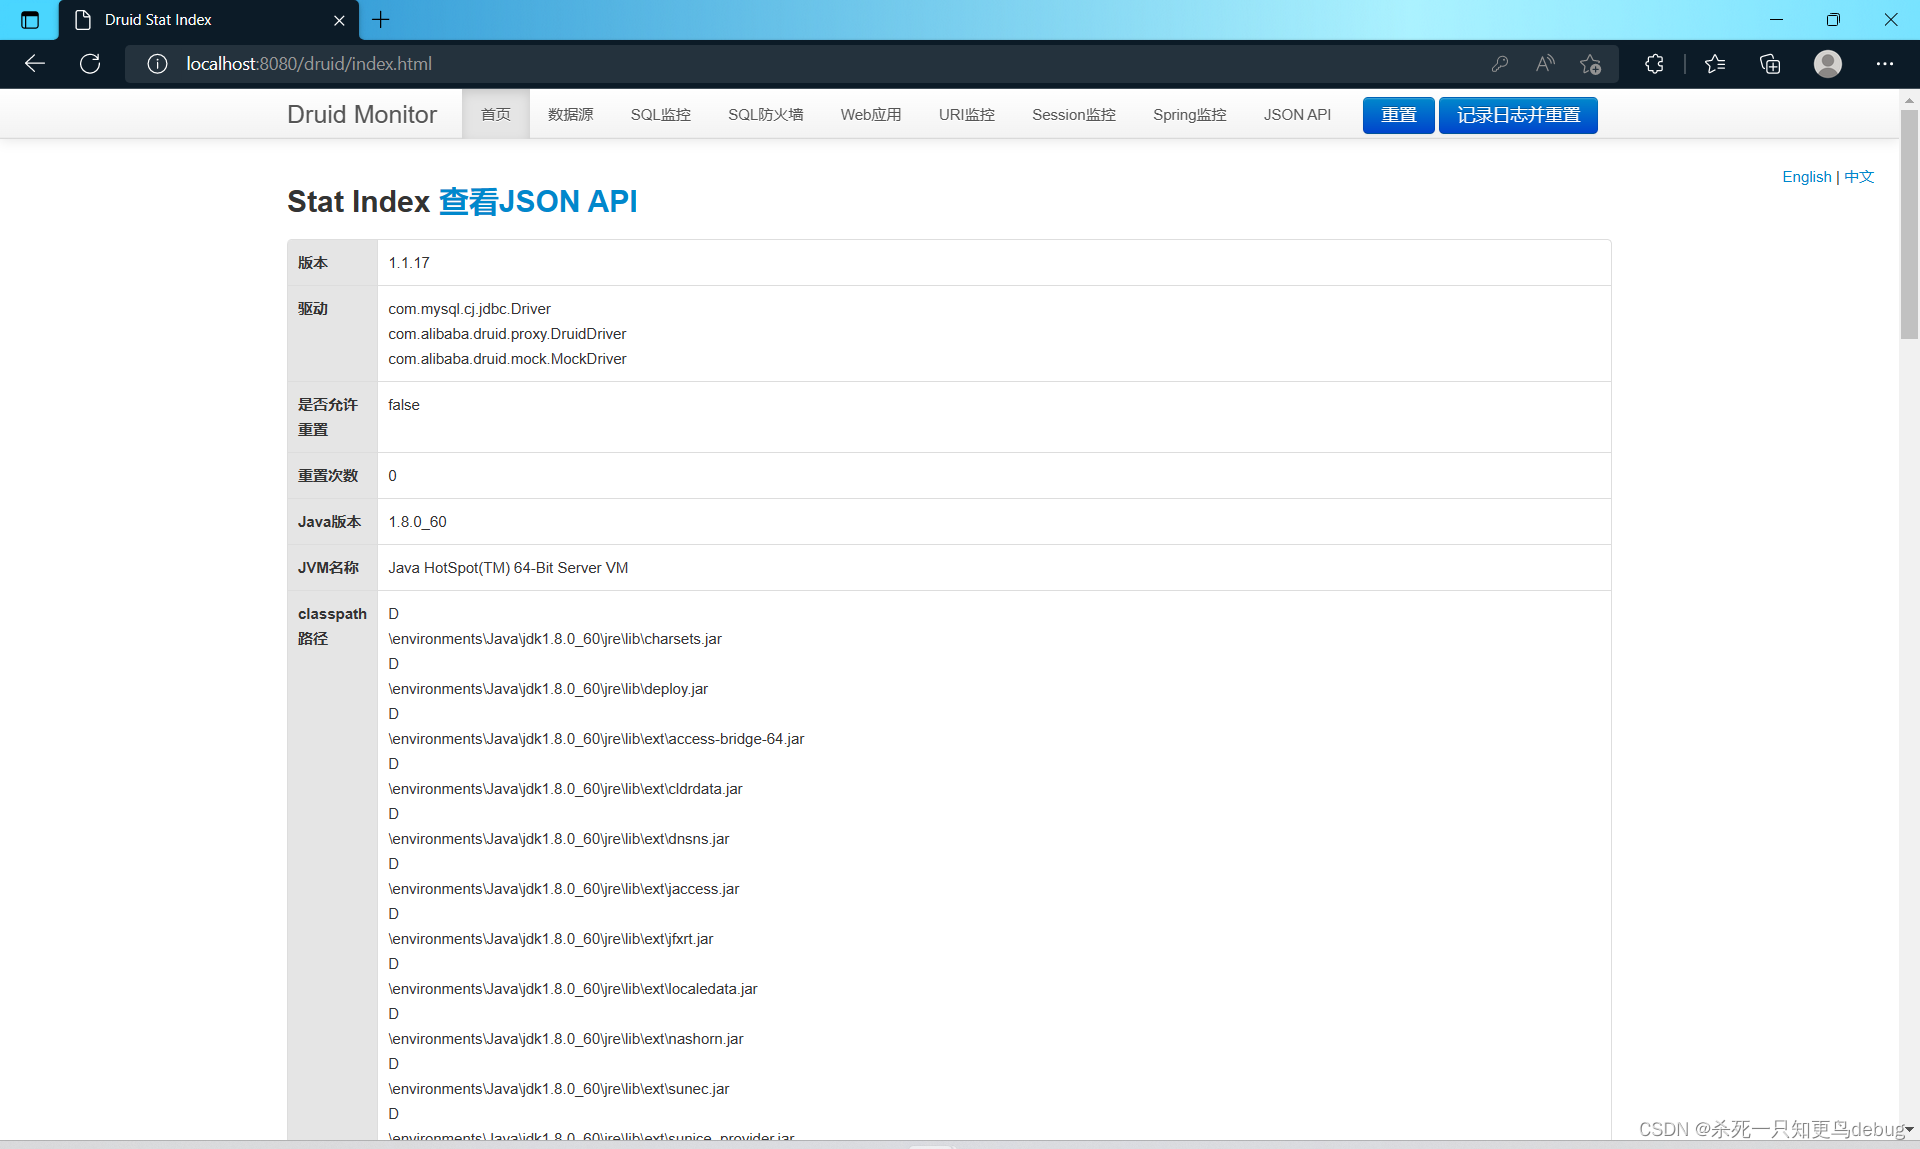Open the Collections icon in toolbar
This screenshot has width=1920, height=1149.
coord(1770,64)
